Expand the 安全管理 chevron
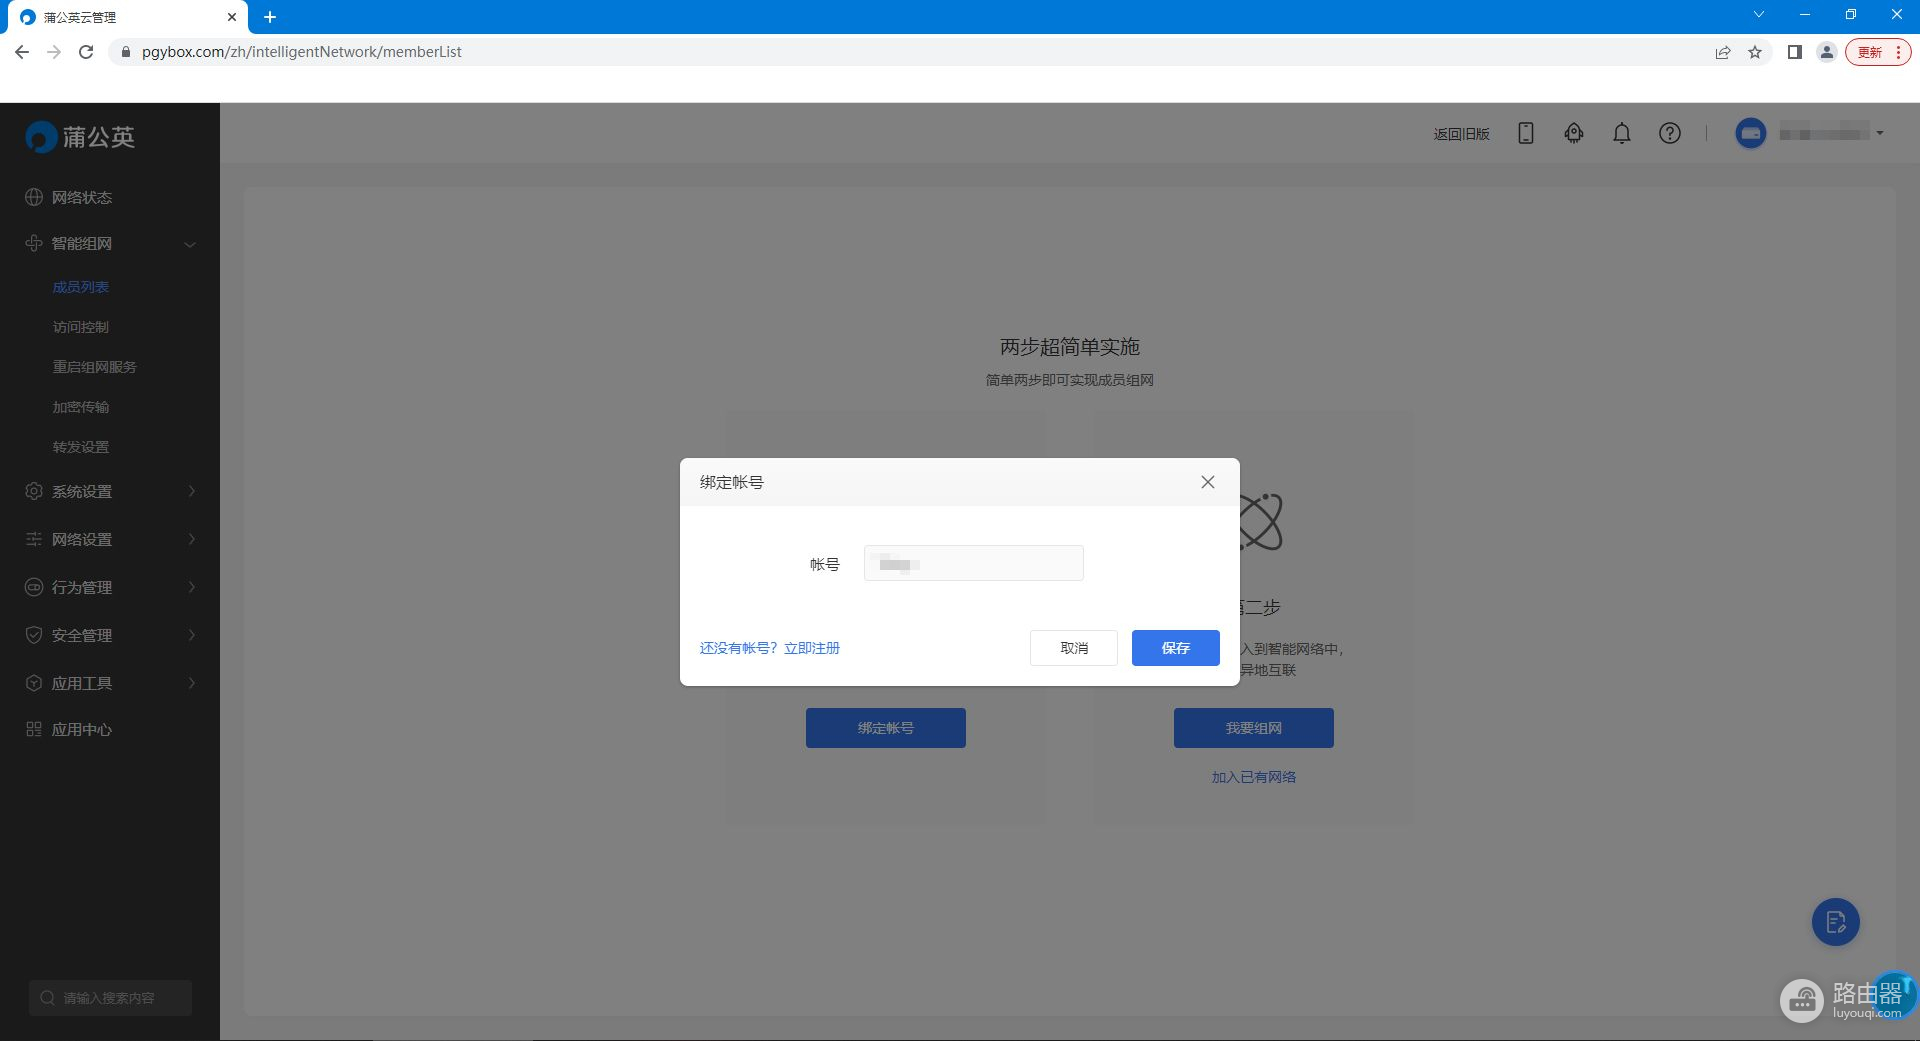The height and width of the screenshot is (1041, 1920). (x=191, y=635)
